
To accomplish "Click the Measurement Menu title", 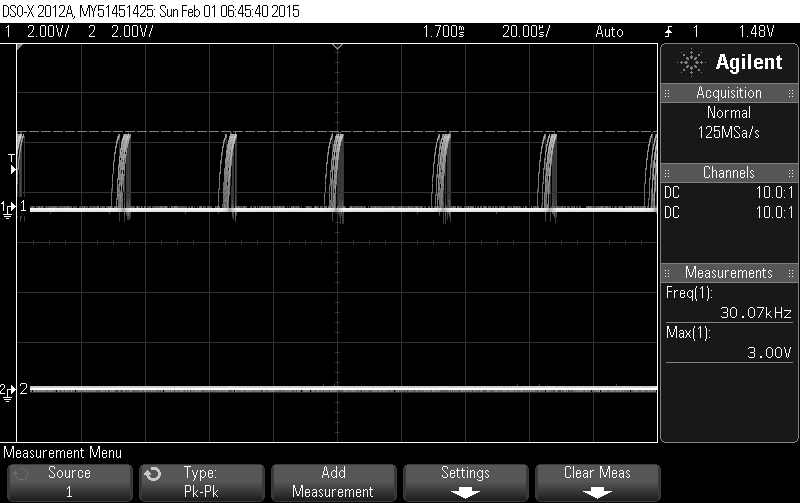I will coord(63,452).
